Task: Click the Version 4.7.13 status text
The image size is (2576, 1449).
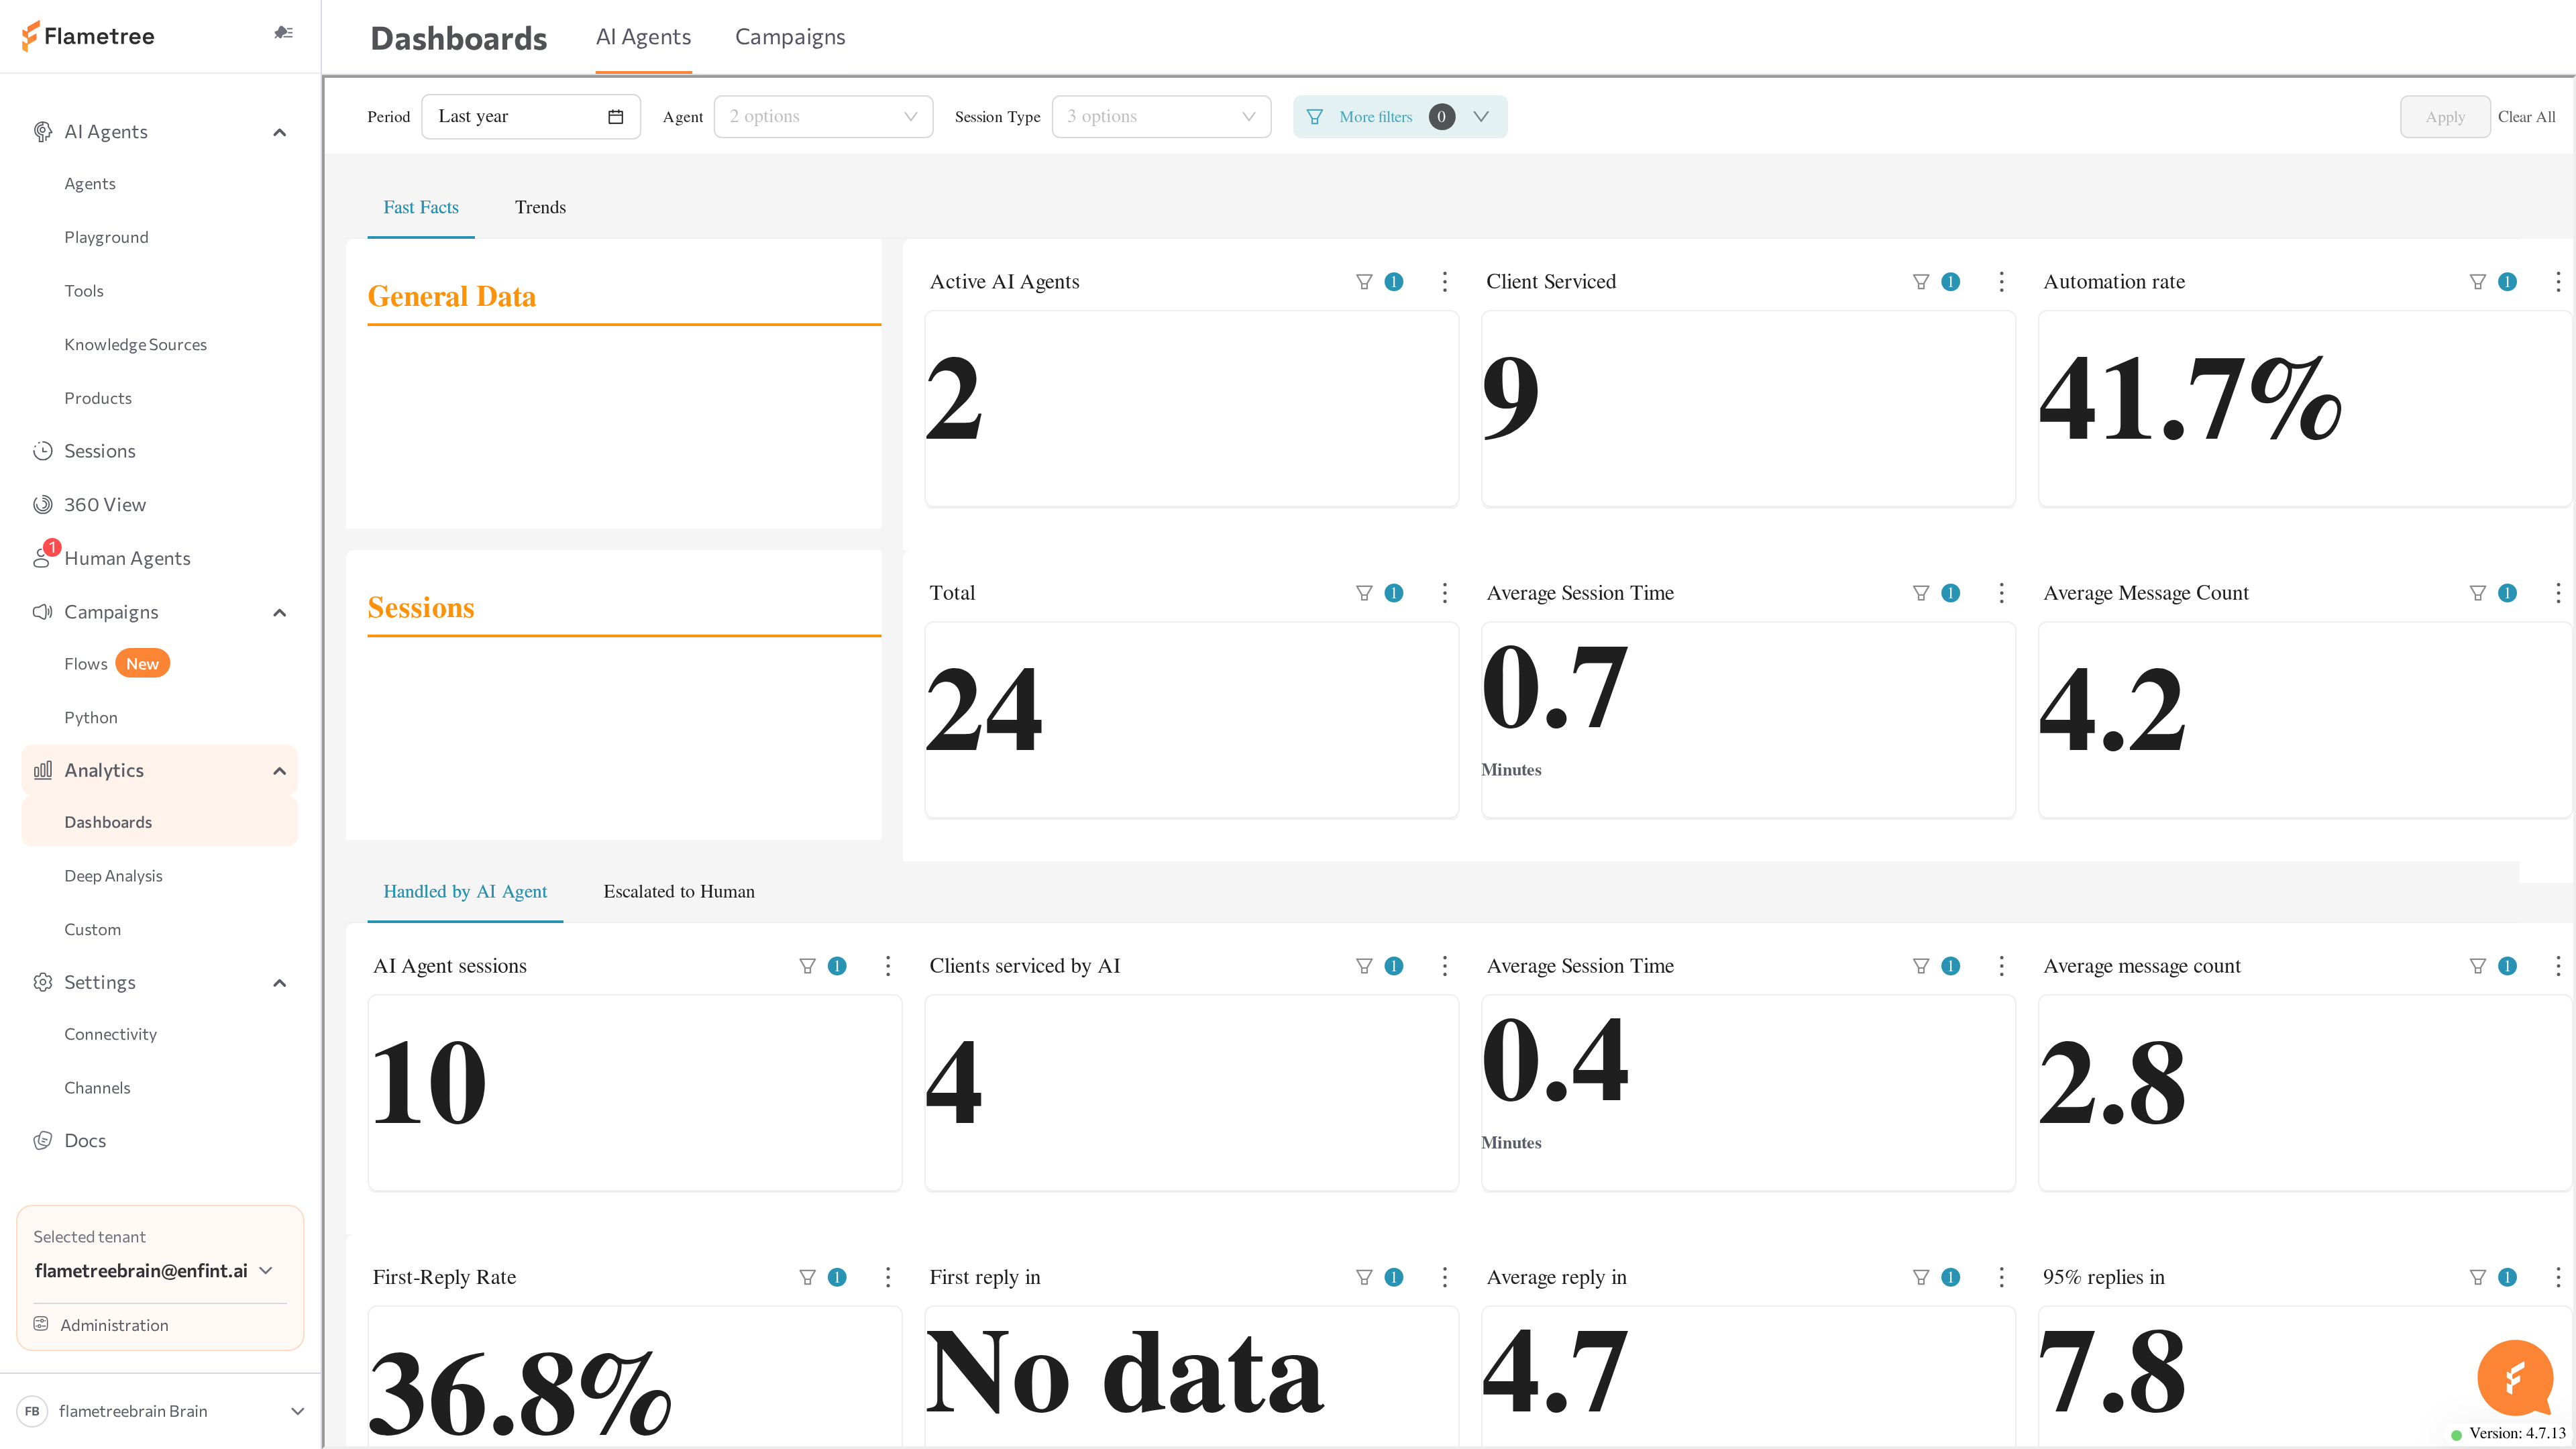Action: (2516, 1433)
